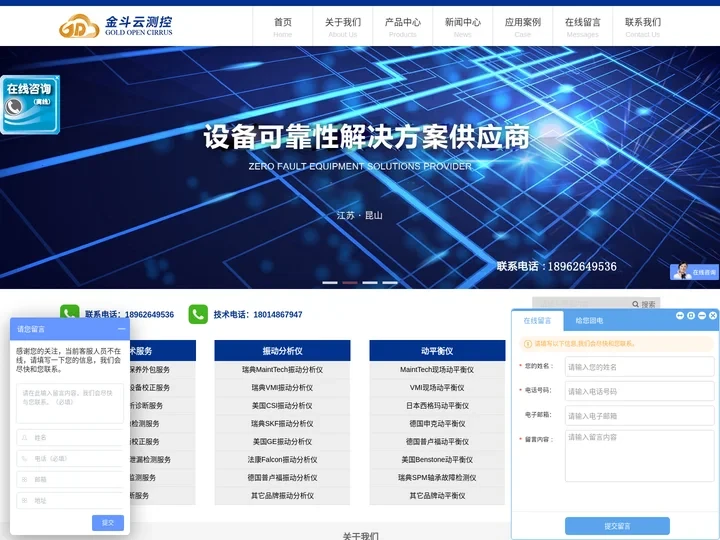Select the third banner carousel indicator

370,282
